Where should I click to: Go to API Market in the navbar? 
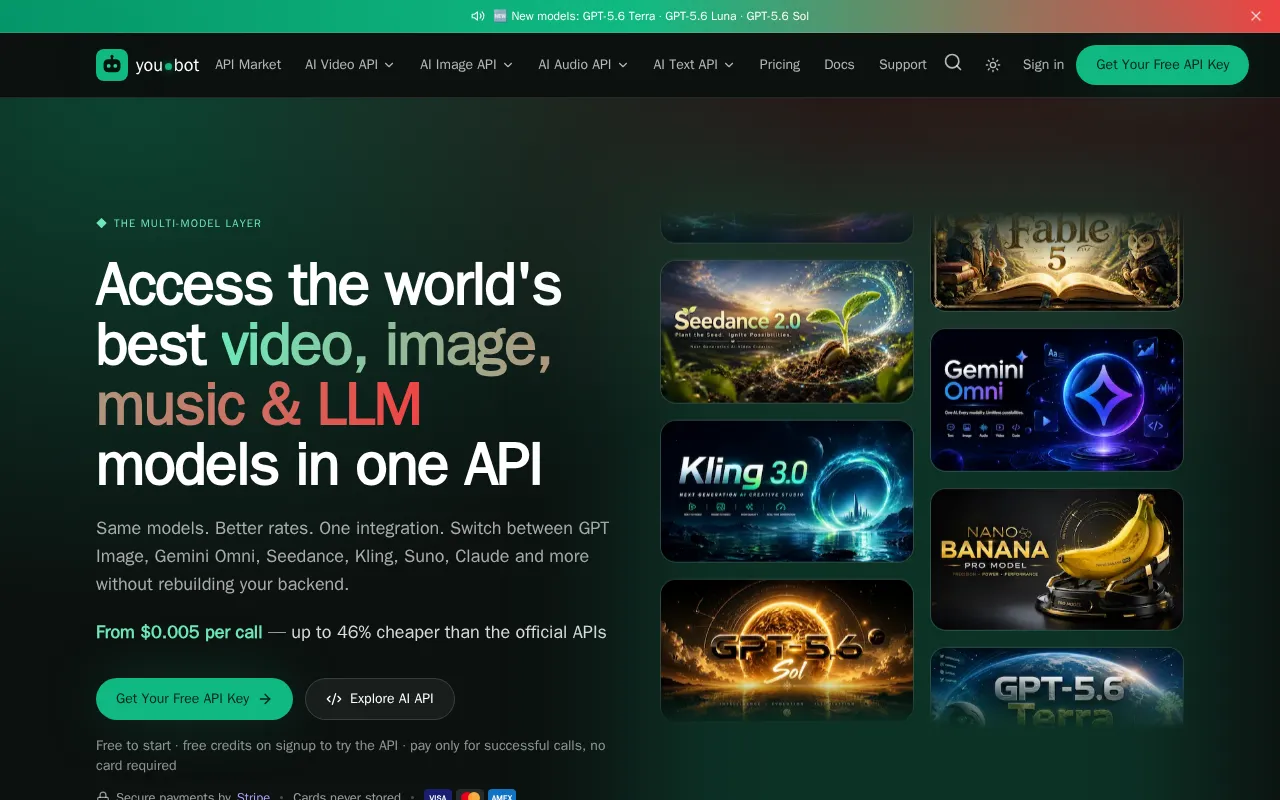[248, 65]
